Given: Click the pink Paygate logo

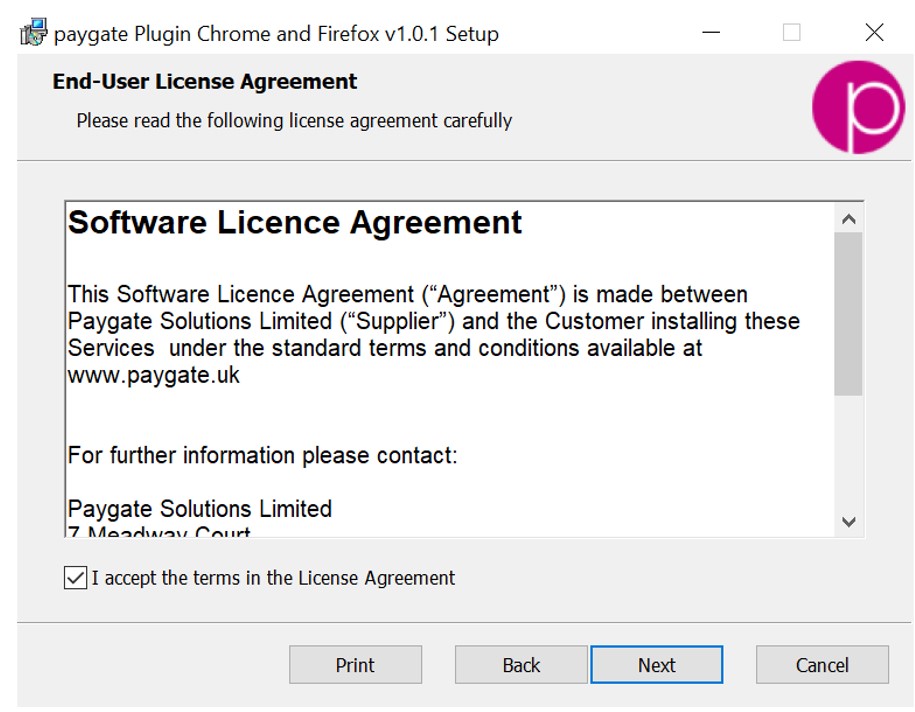Looking at the screenshot, I should point(858,107).
